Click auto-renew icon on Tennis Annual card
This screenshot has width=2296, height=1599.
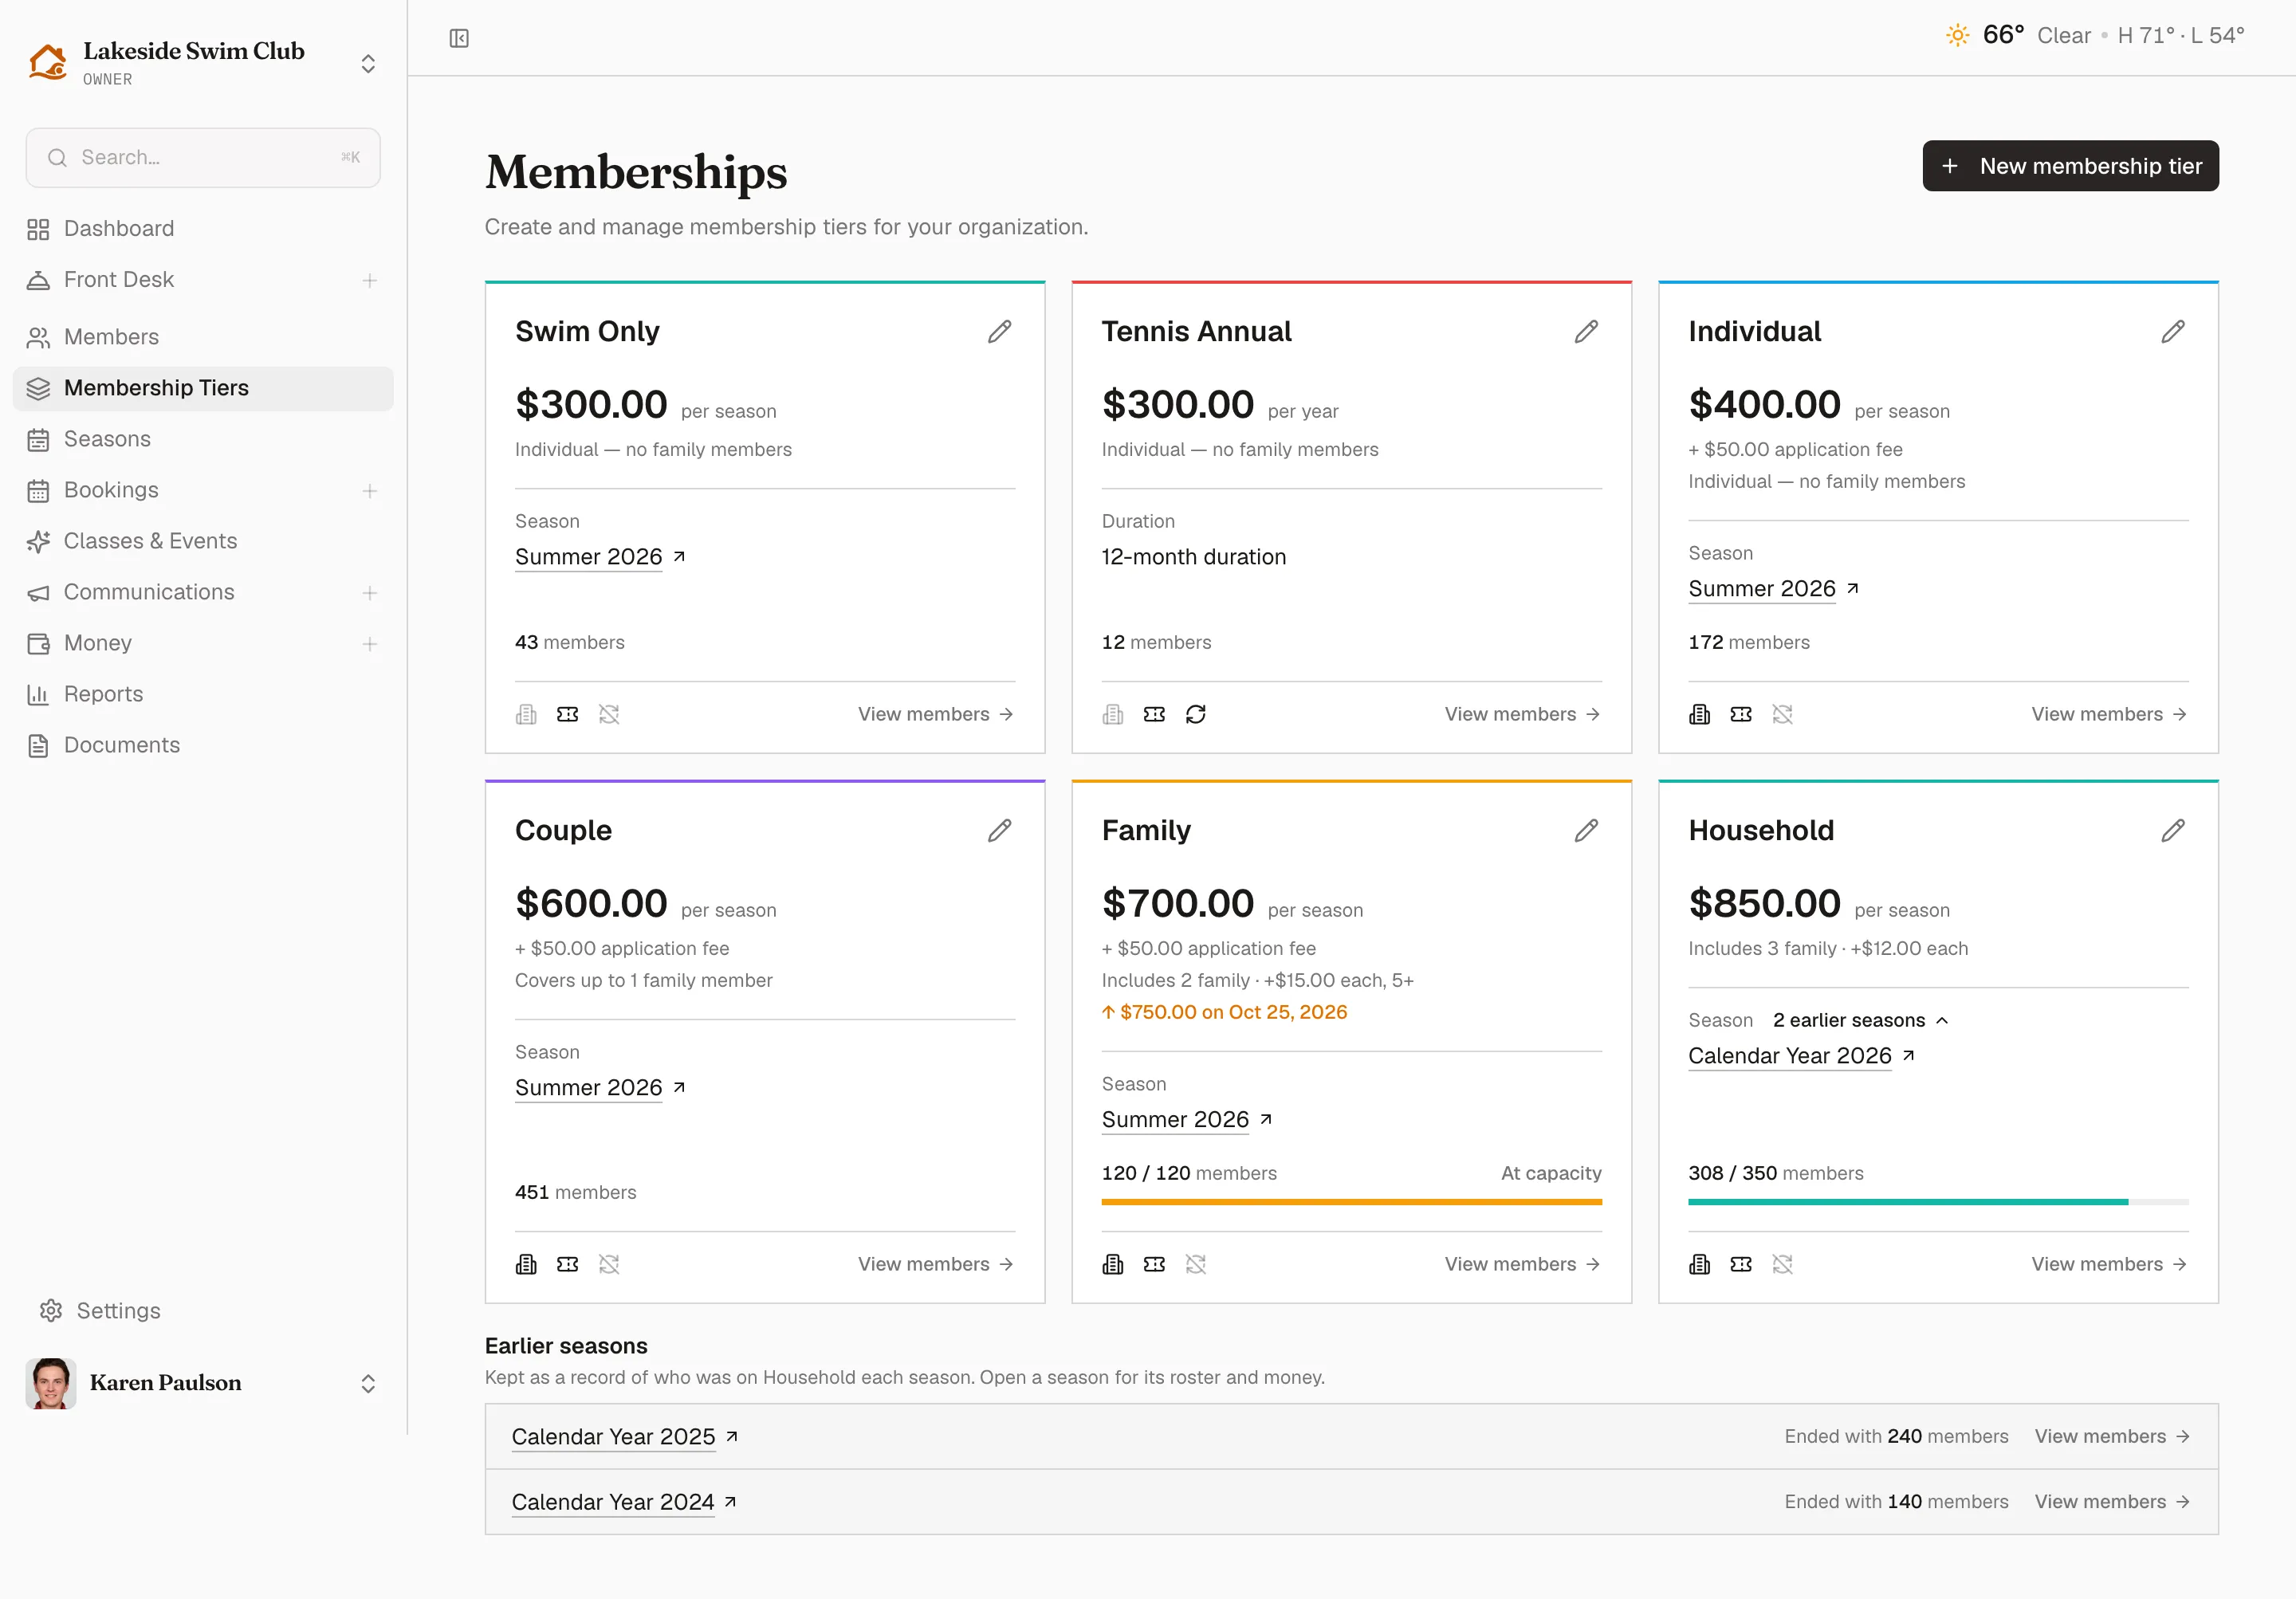click(1196, 714)
